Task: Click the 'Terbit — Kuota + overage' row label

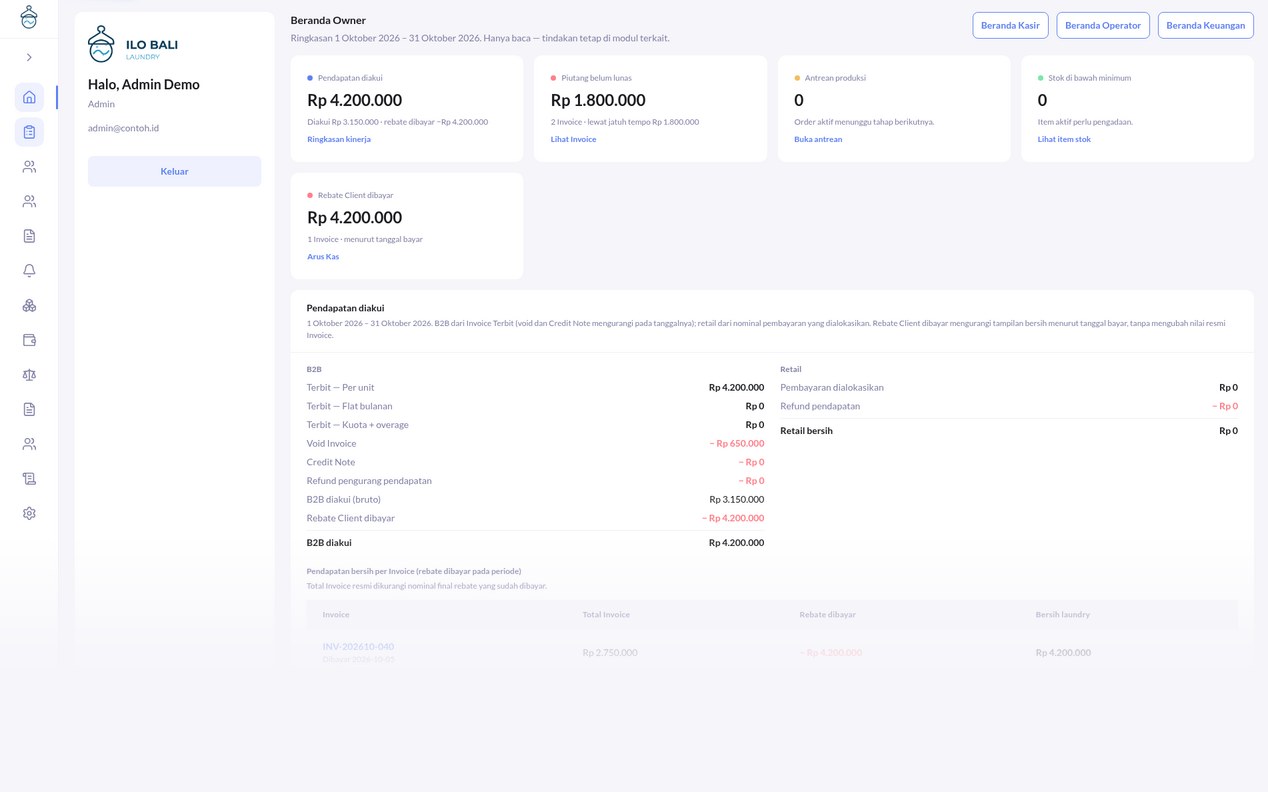Action: pos(357,425)
